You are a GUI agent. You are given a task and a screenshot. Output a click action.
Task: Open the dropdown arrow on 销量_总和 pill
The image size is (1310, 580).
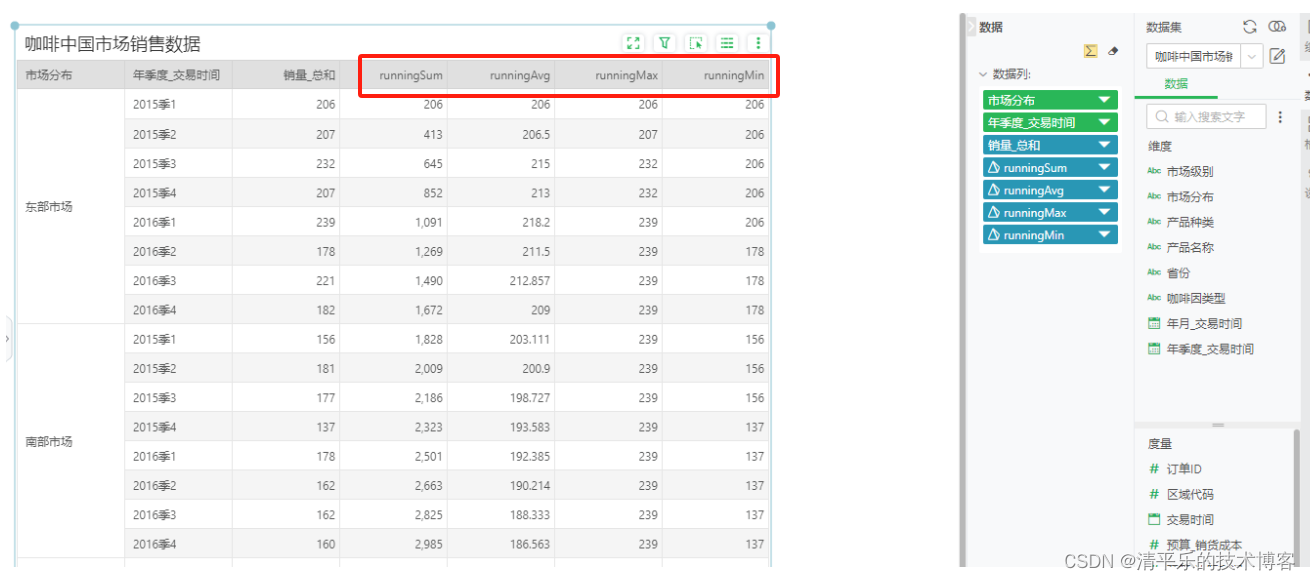[x=1105, y=145]
